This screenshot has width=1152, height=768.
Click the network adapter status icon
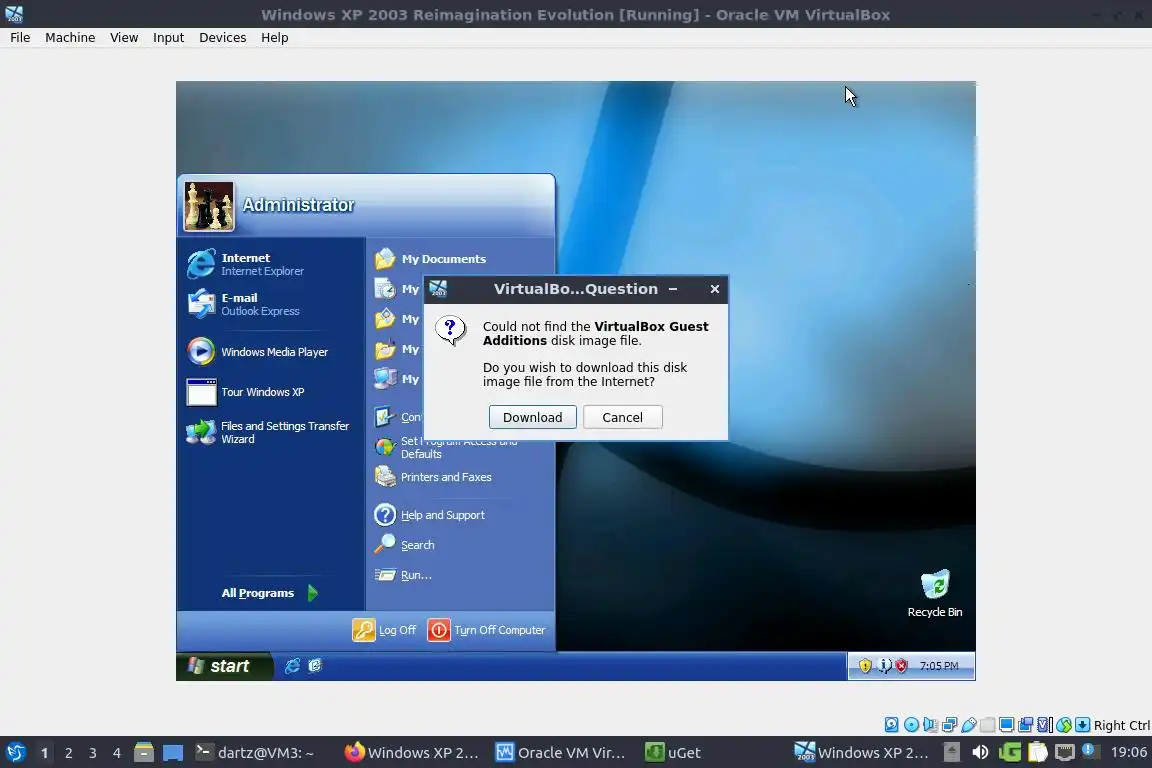(949, 725)
